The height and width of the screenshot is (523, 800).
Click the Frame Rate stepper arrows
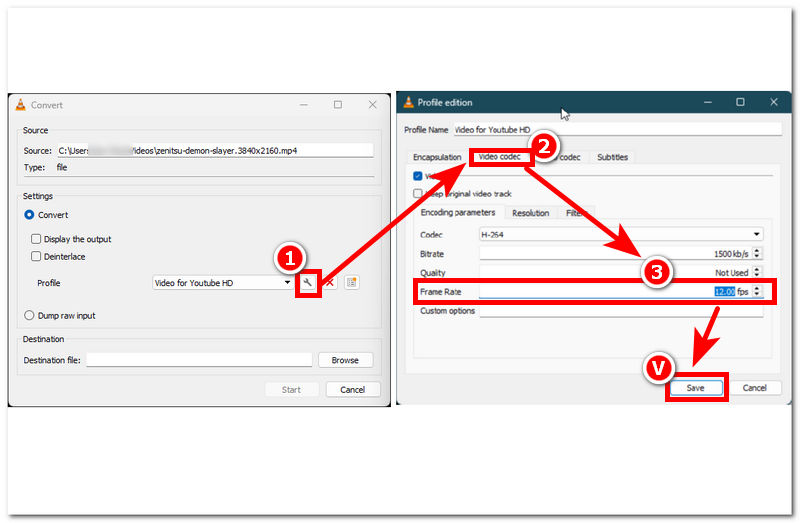pyautogui.click(x=757, y=291)
